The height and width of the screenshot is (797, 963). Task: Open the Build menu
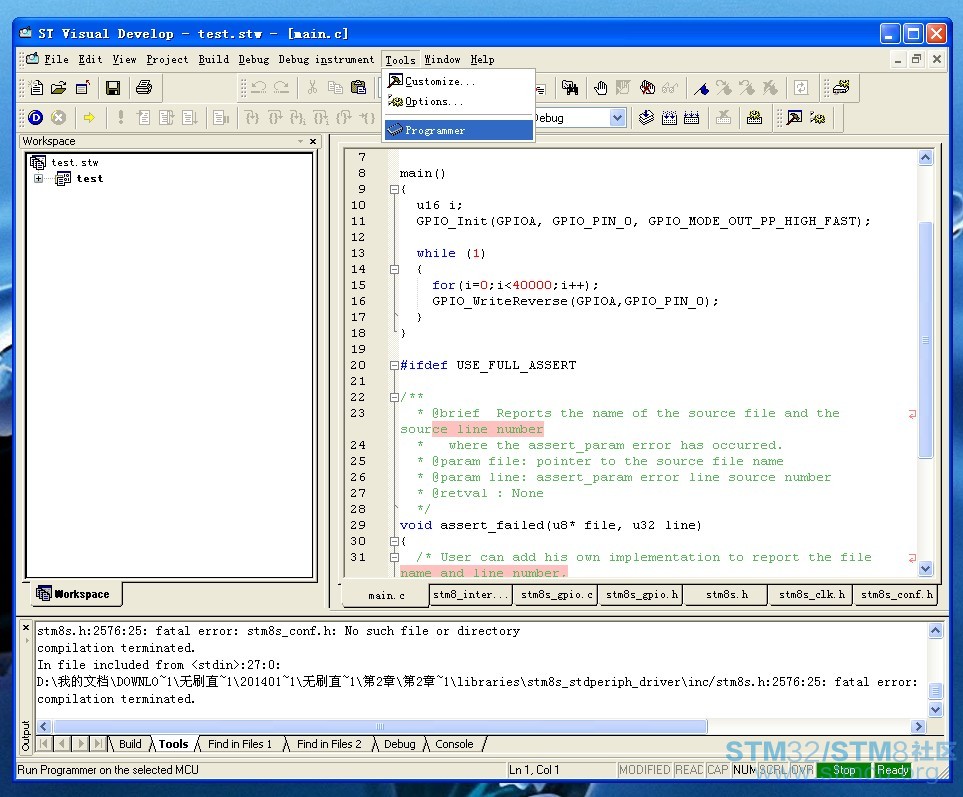213,60
